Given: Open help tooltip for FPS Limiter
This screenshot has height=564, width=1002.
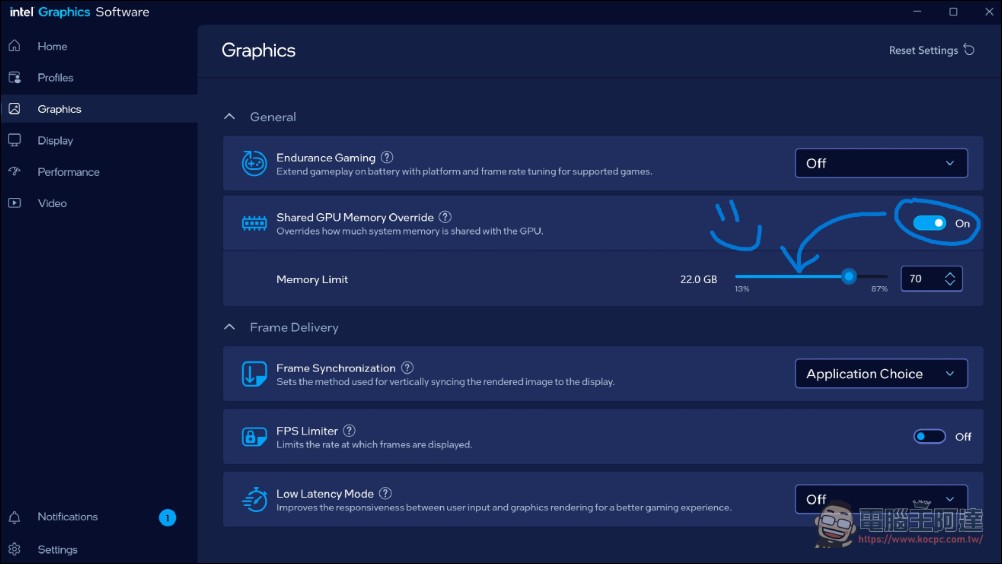Looking at the screenshot, I should 349,431.
